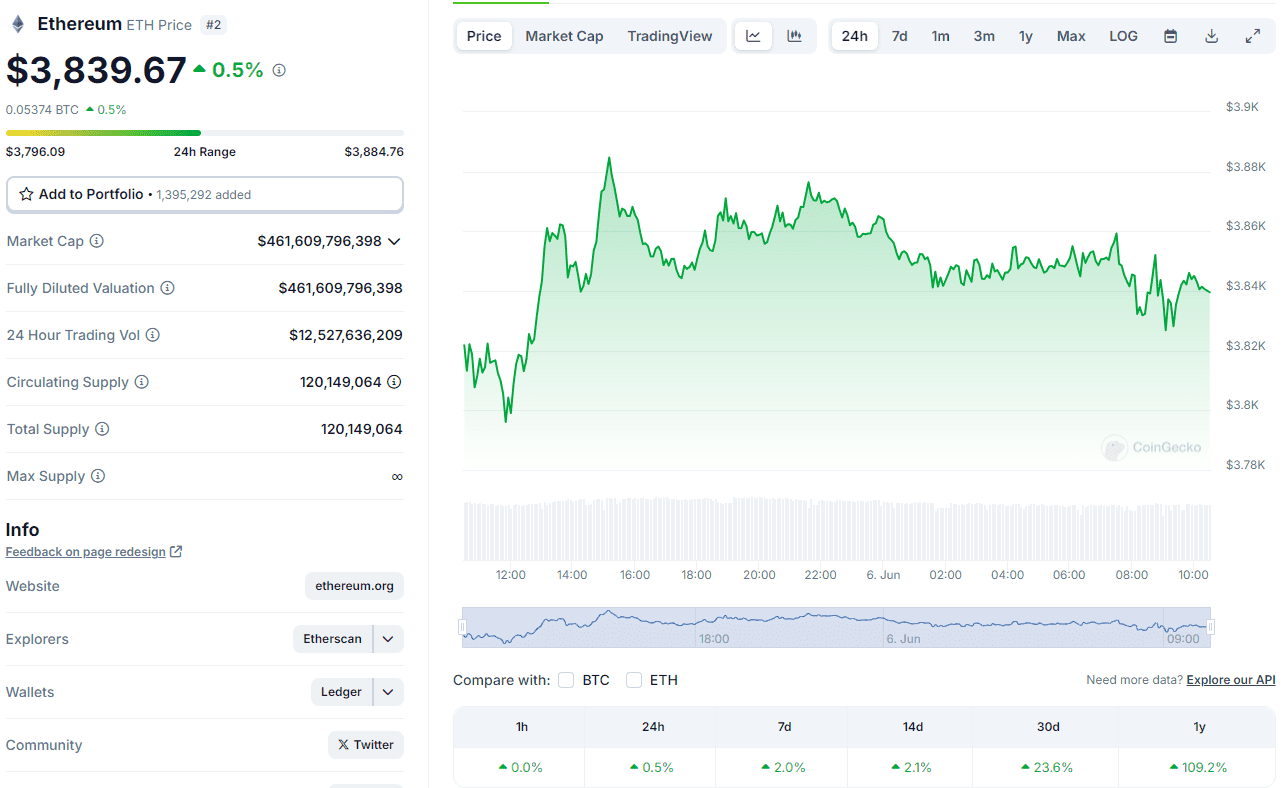Click the 7d 2.0% change cell
This screenshot has width=1285, height=788.
click(x=784, y=768)
